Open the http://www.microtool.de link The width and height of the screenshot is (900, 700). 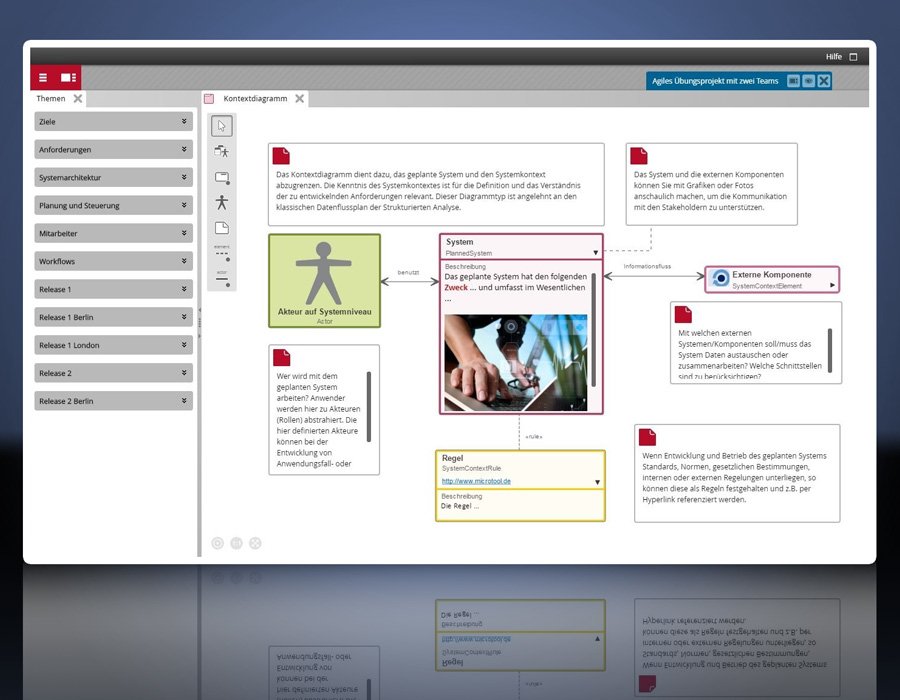coord(476,481)
